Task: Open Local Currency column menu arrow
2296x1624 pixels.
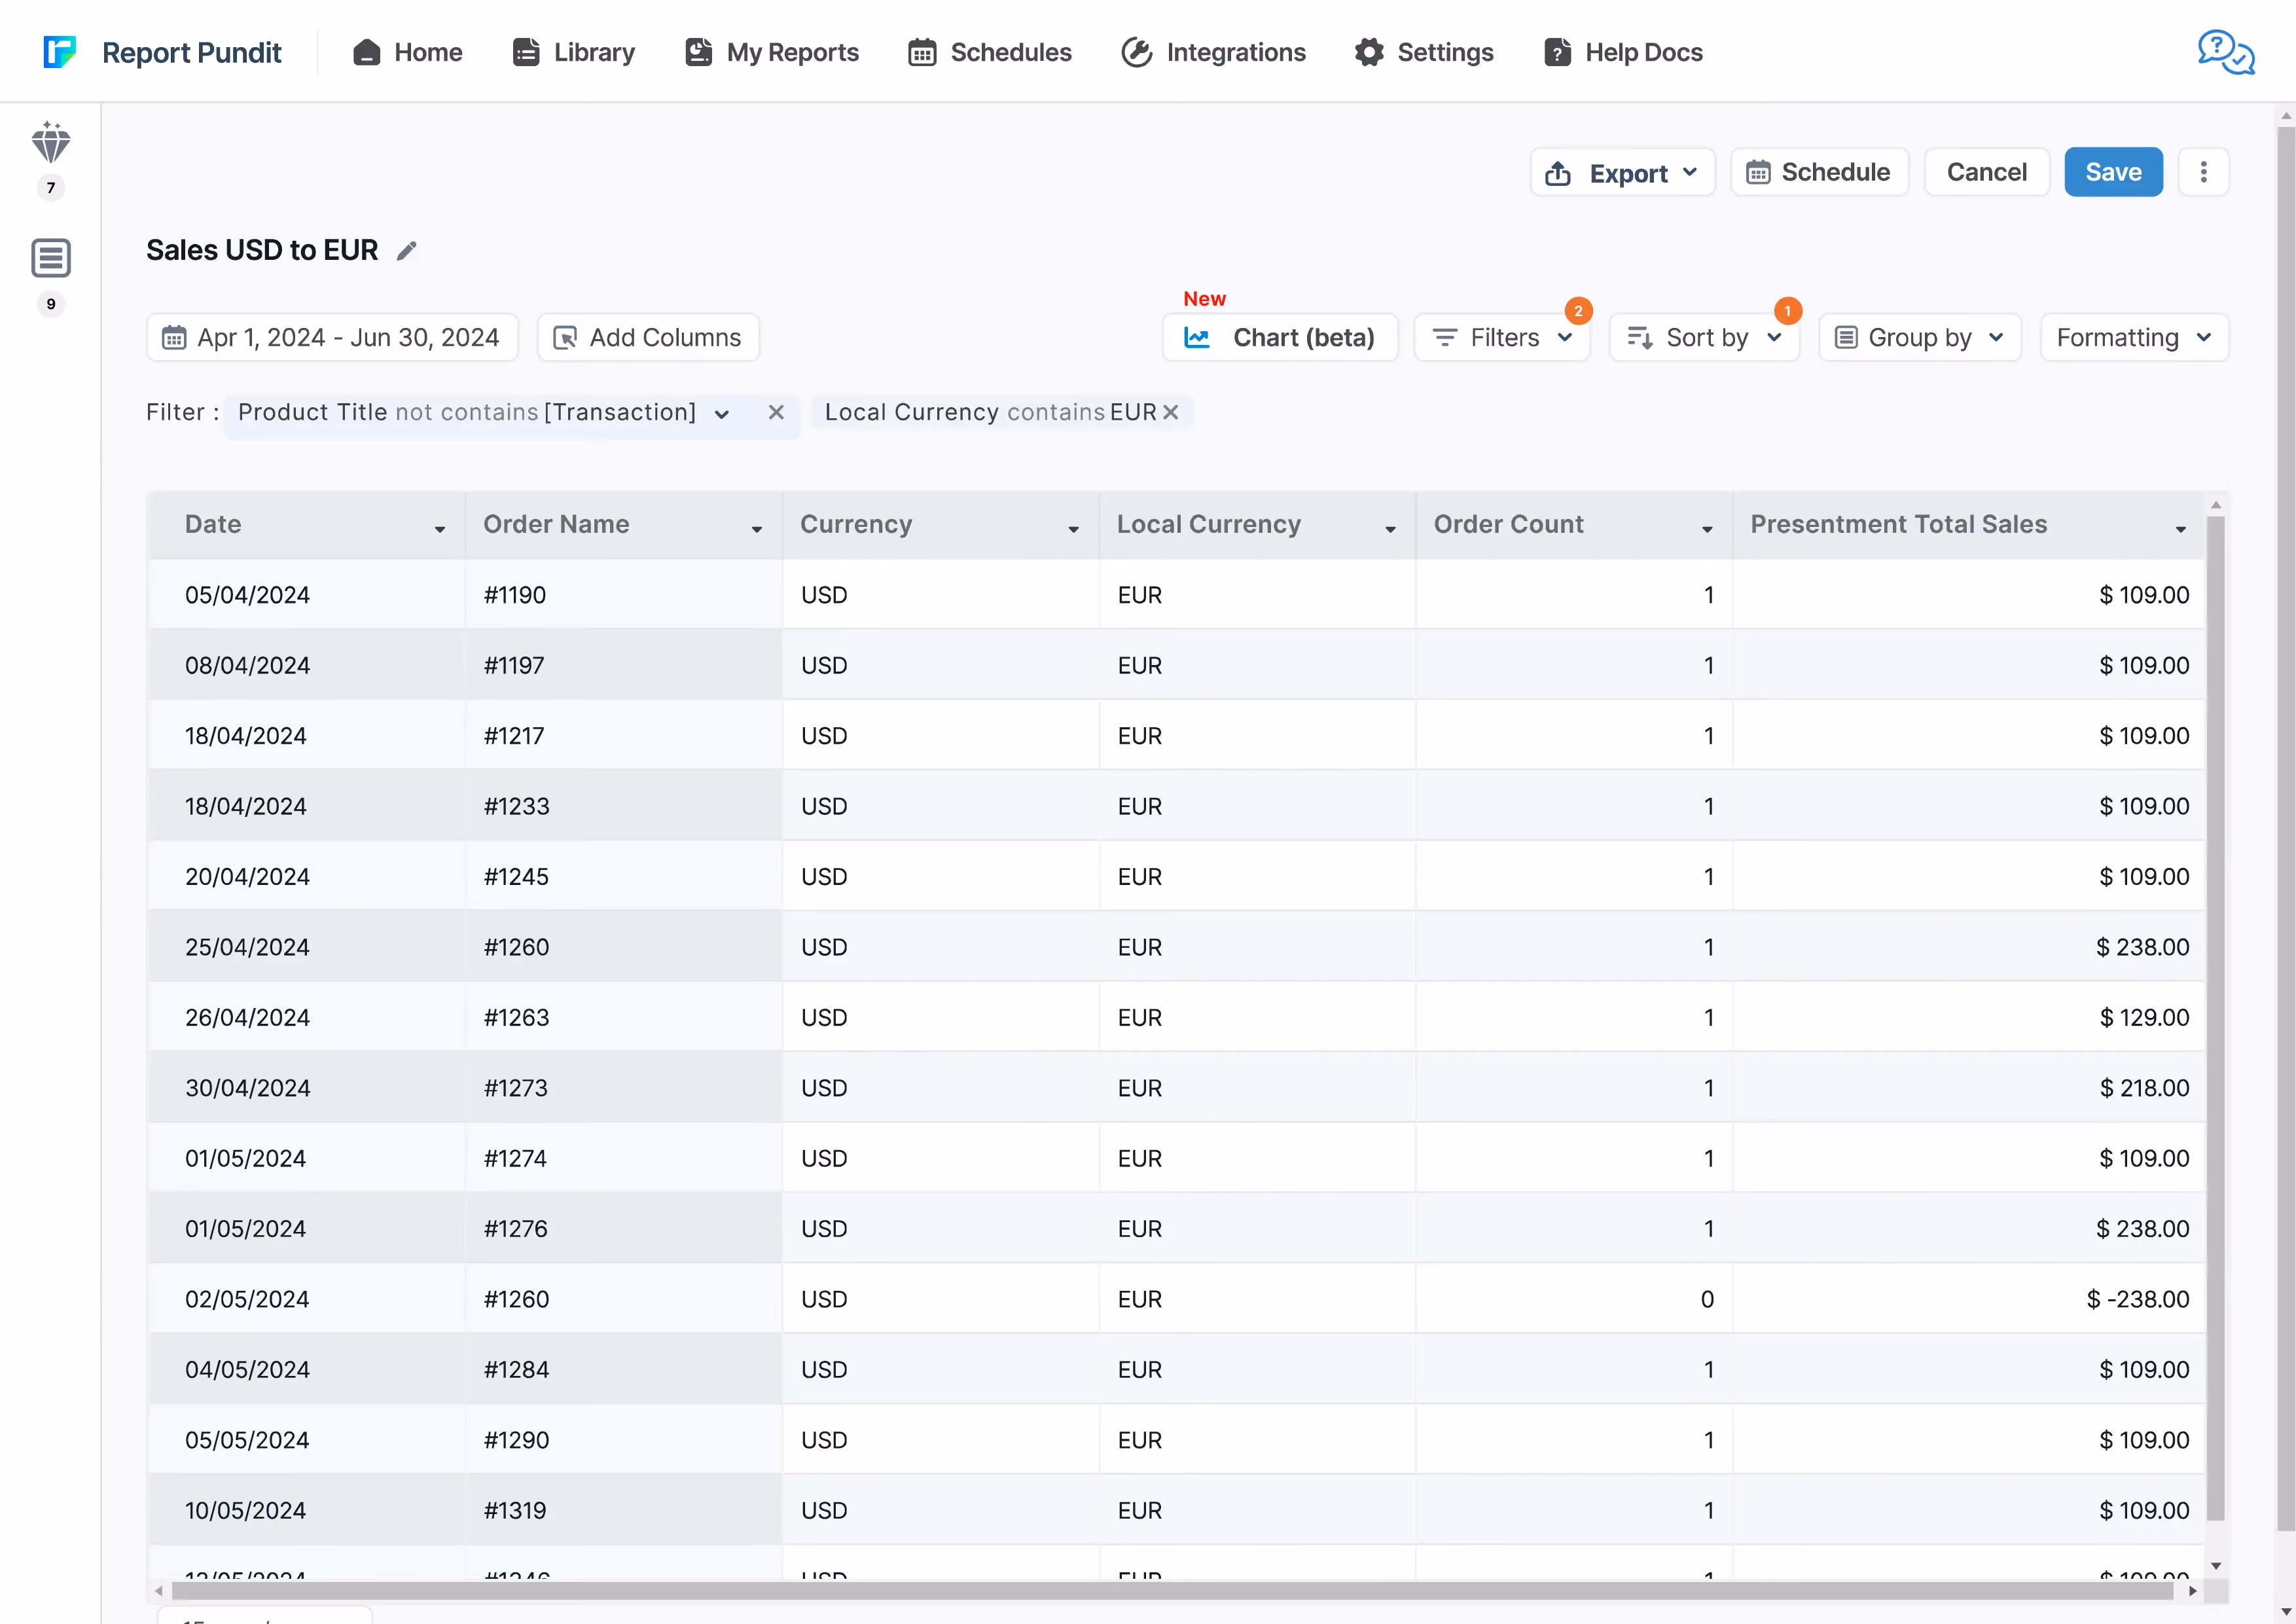Action: coord(1390,529)
